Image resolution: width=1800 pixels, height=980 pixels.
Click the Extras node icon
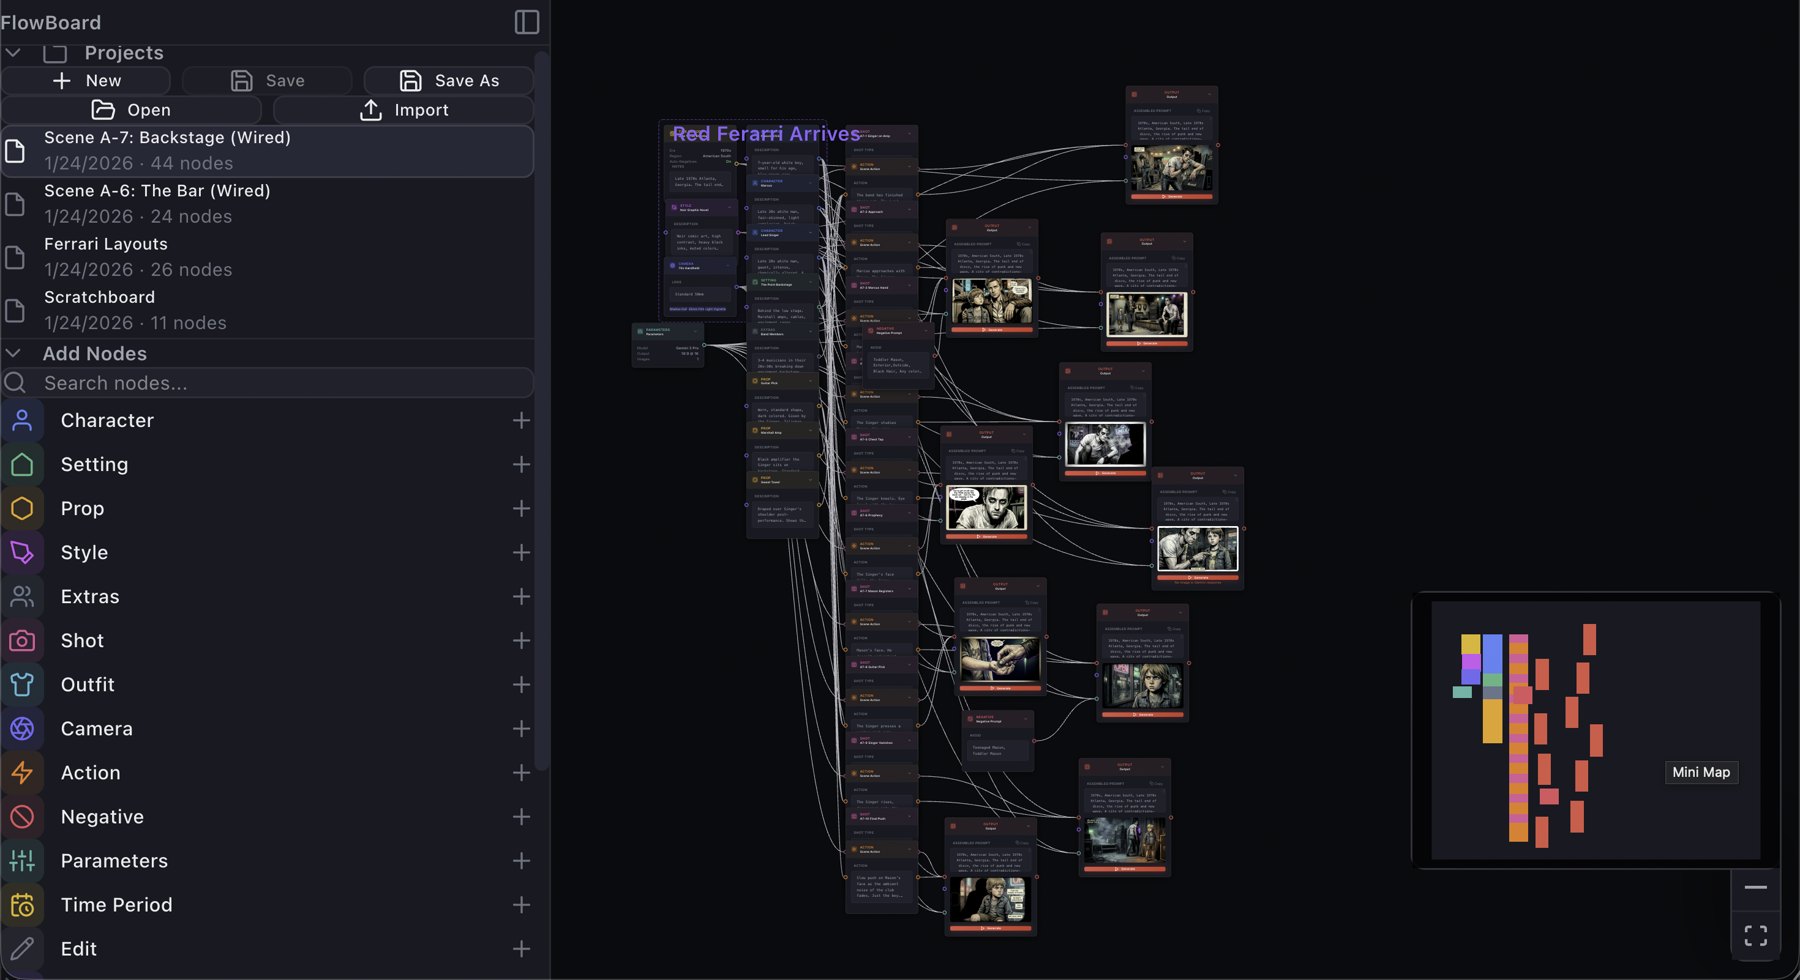pyautogui.click(x=22, y=597)
